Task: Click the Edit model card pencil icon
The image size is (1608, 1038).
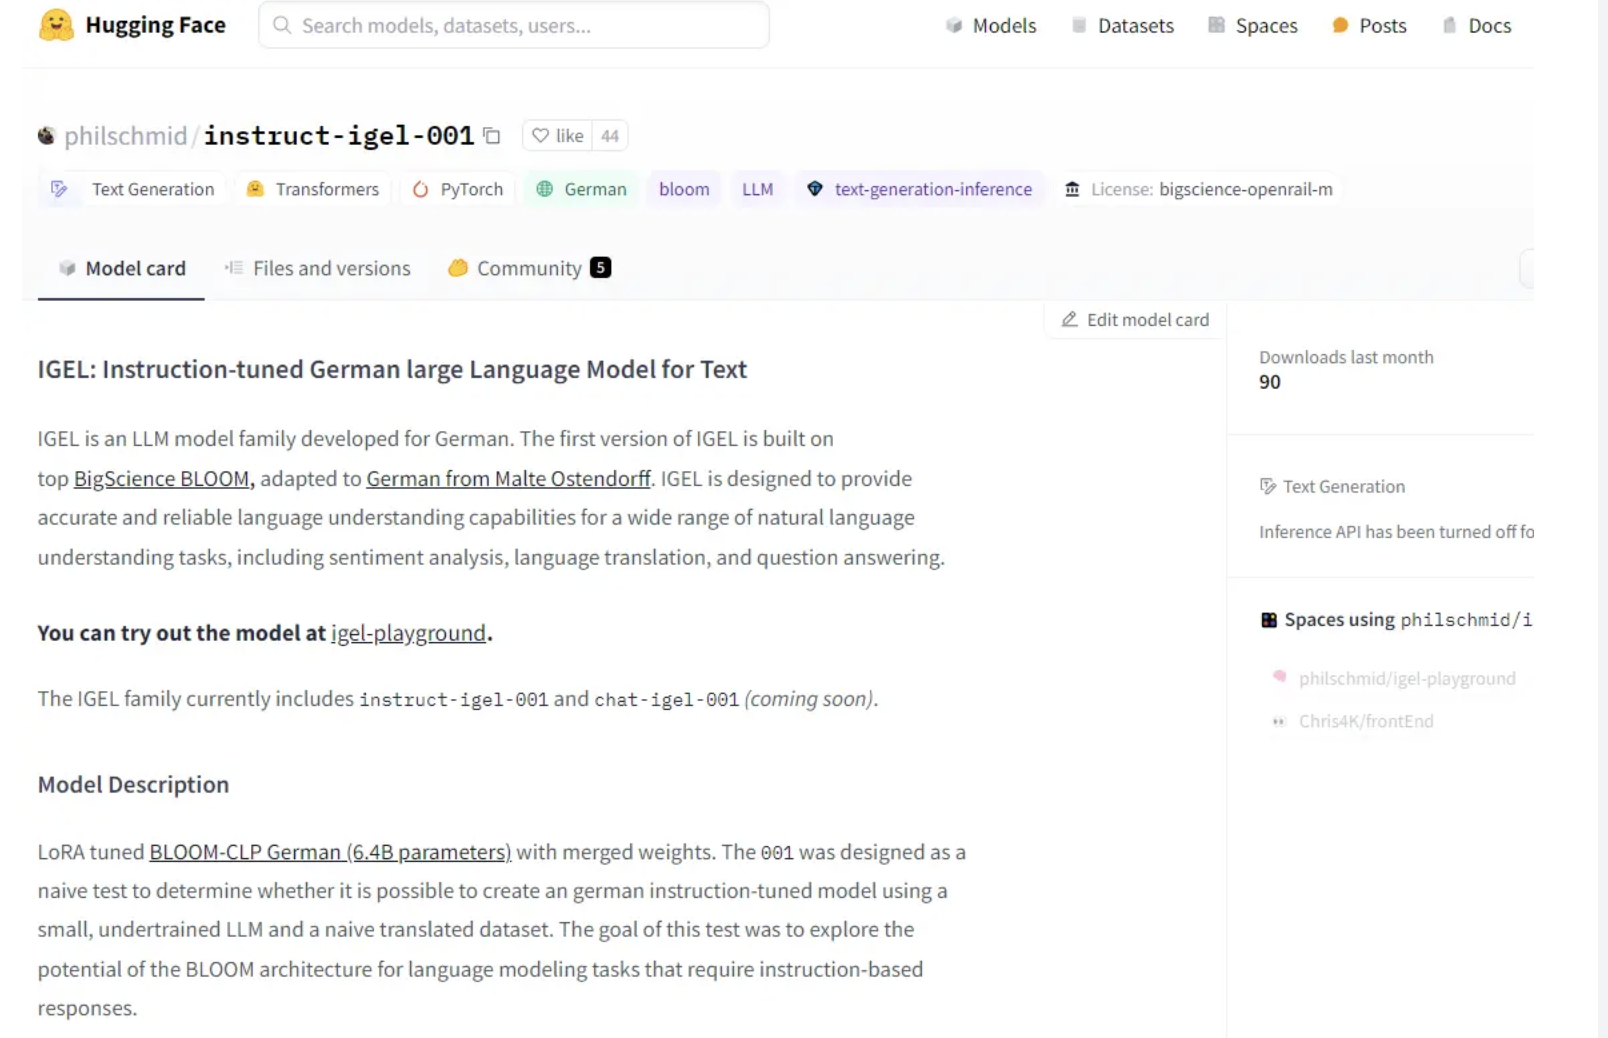Action: tap(1070, 319)
